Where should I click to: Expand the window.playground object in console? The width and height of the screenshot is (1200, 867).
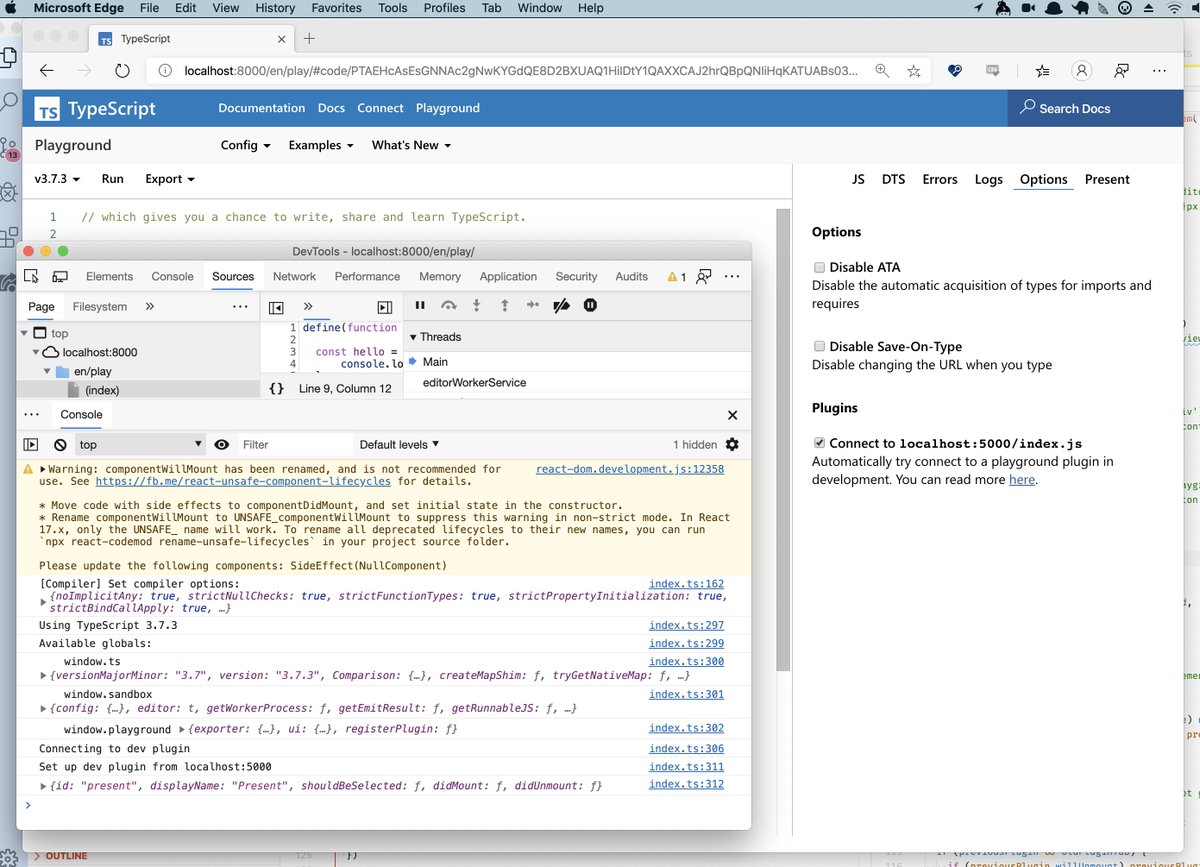tap(181, 730)
